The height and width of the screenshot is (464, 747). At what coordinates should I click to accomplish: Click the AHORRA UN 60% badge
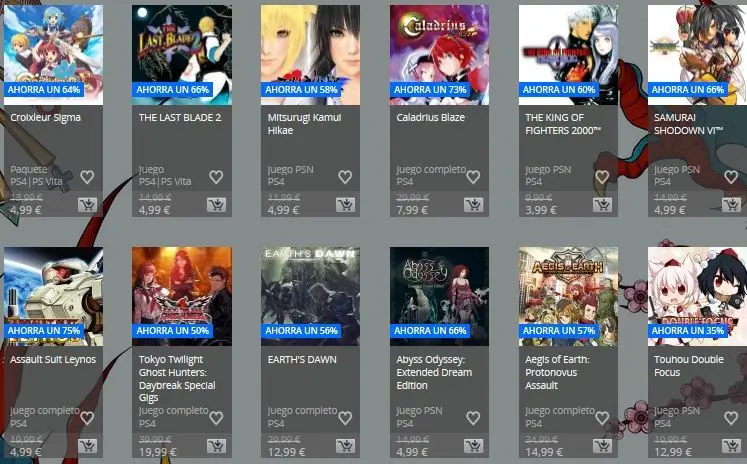click(x=559, y=90)
